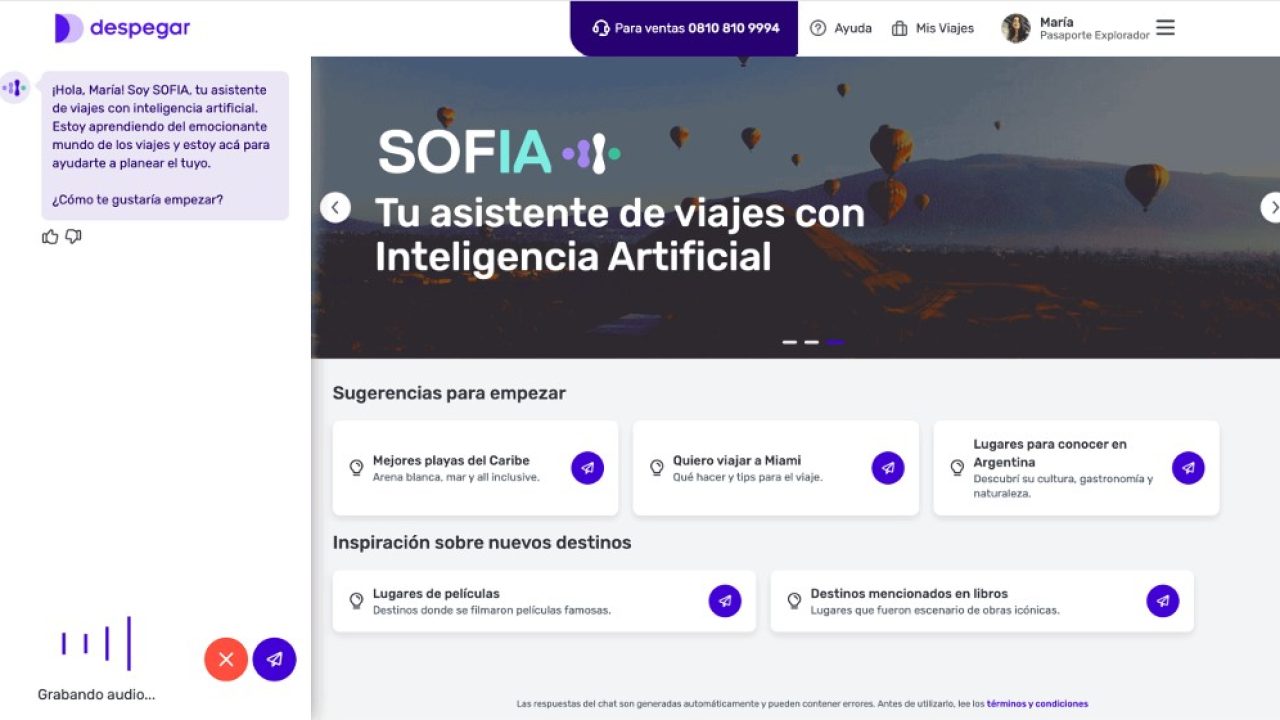Click the thumbs down feedback icon
The height and width of the screenshot is (720, 1280).
(x=73, y=237)
